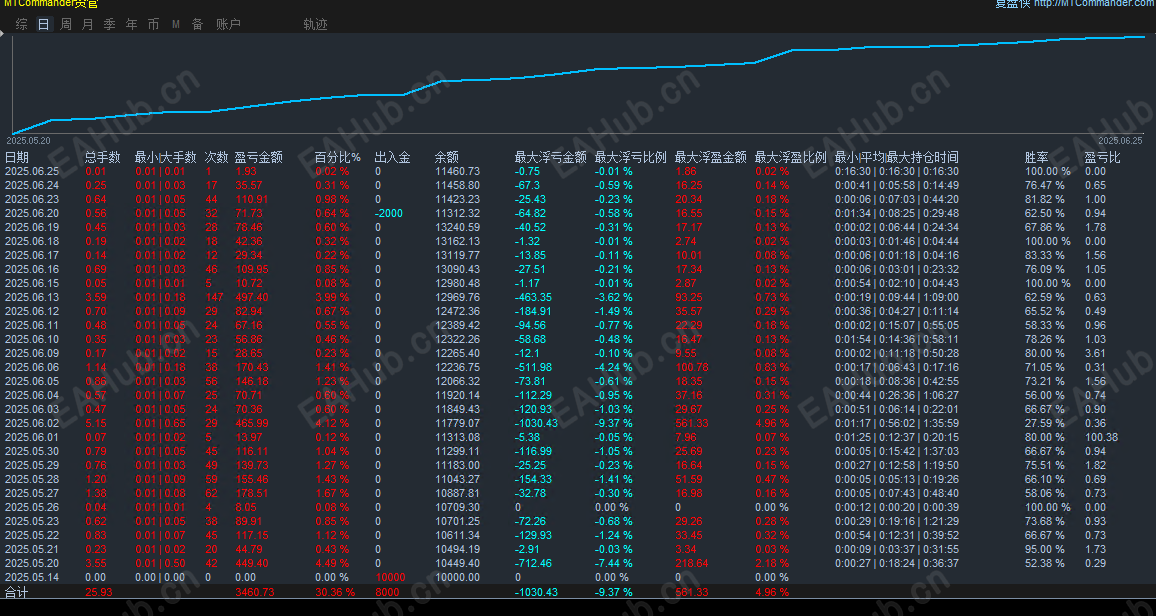Screen dimensions: 1156x616
Task: Click the 次数 column header
Action: pyautogui.click(x=216, y=157)
